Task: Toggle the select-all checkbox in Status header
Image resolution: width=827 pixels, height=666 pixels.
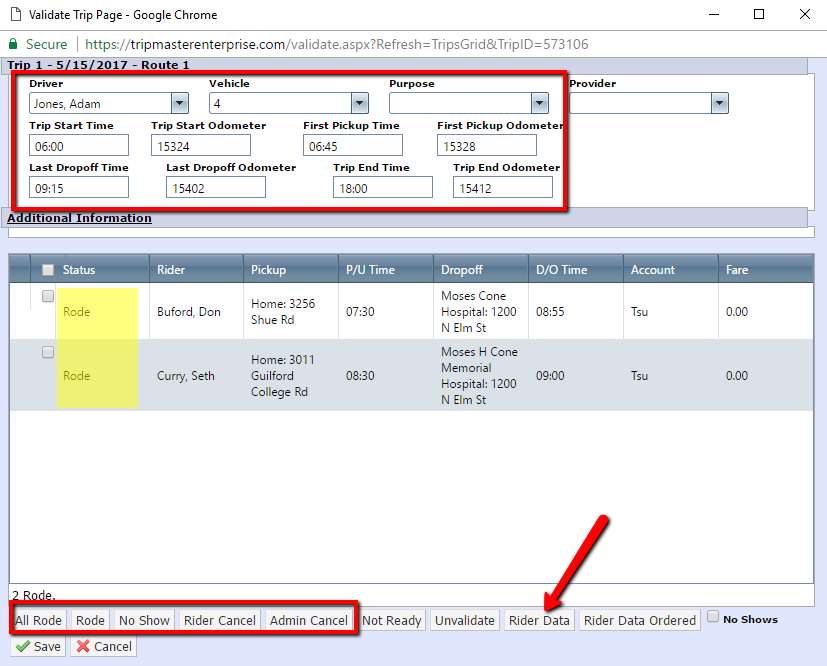Action: [48, 270]
